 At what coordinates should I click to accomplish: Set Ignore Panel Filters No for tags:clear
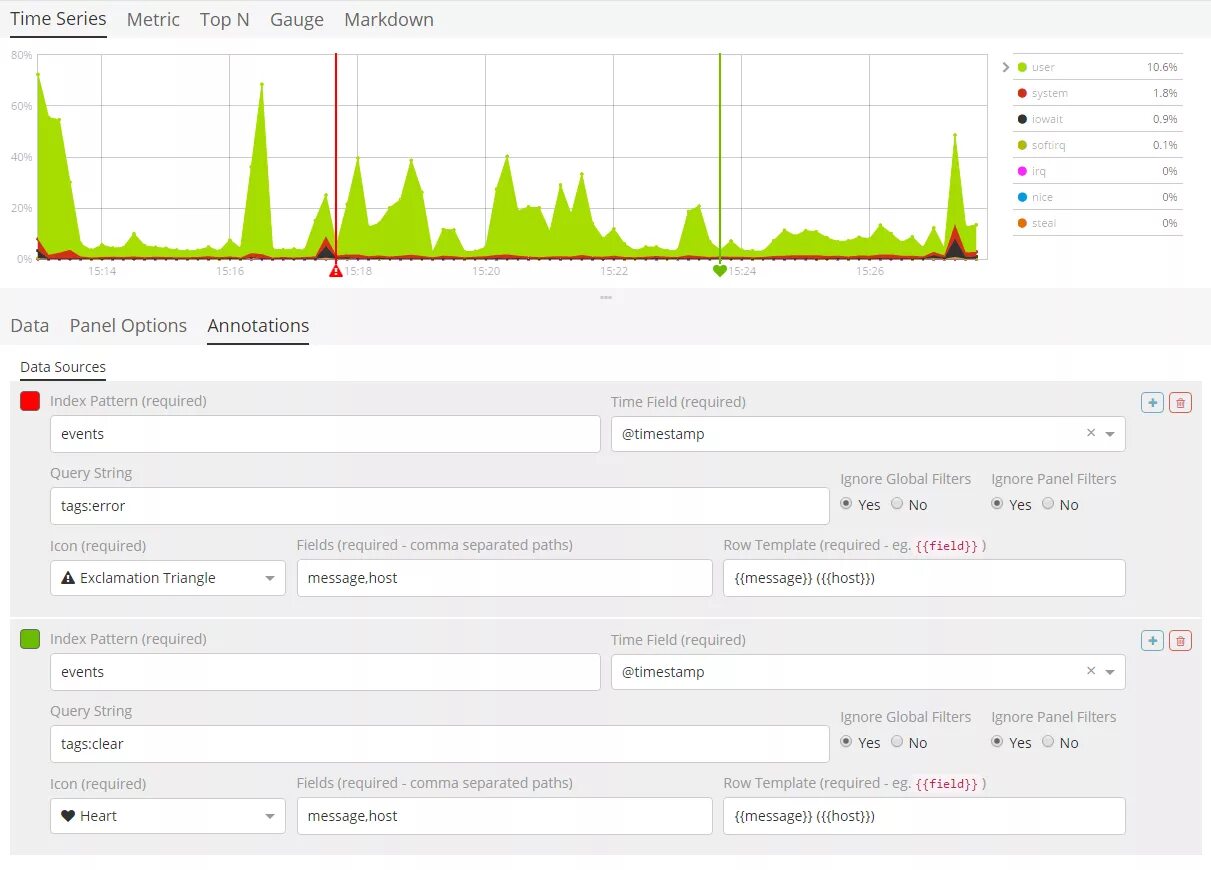pos(1048,742)
